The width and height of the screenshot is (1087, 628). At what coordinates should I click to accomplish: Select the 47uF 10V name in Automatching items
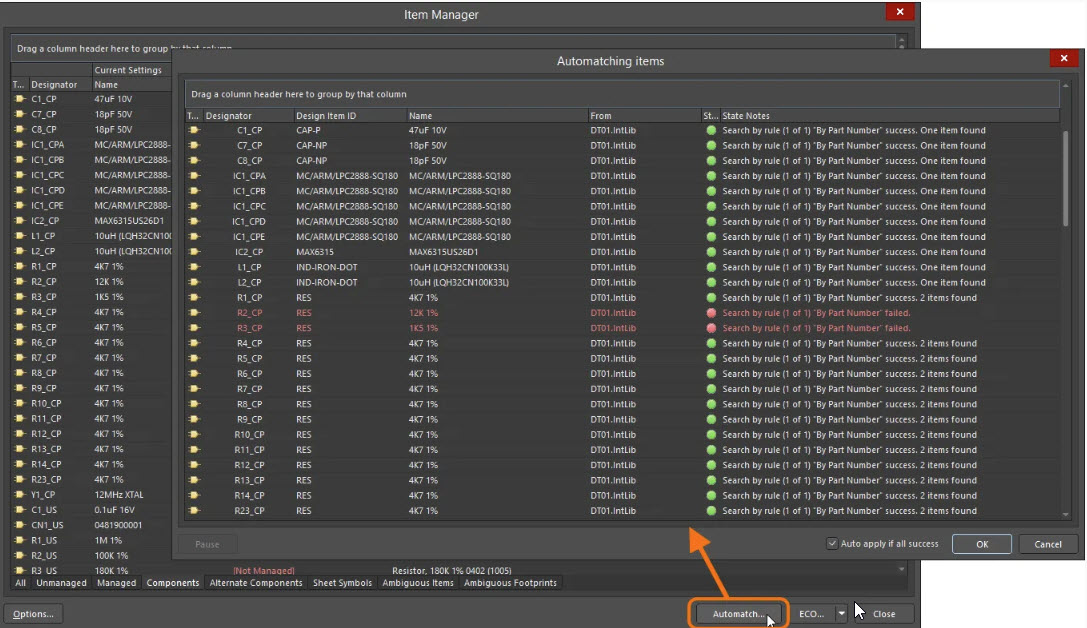[428, 130]
